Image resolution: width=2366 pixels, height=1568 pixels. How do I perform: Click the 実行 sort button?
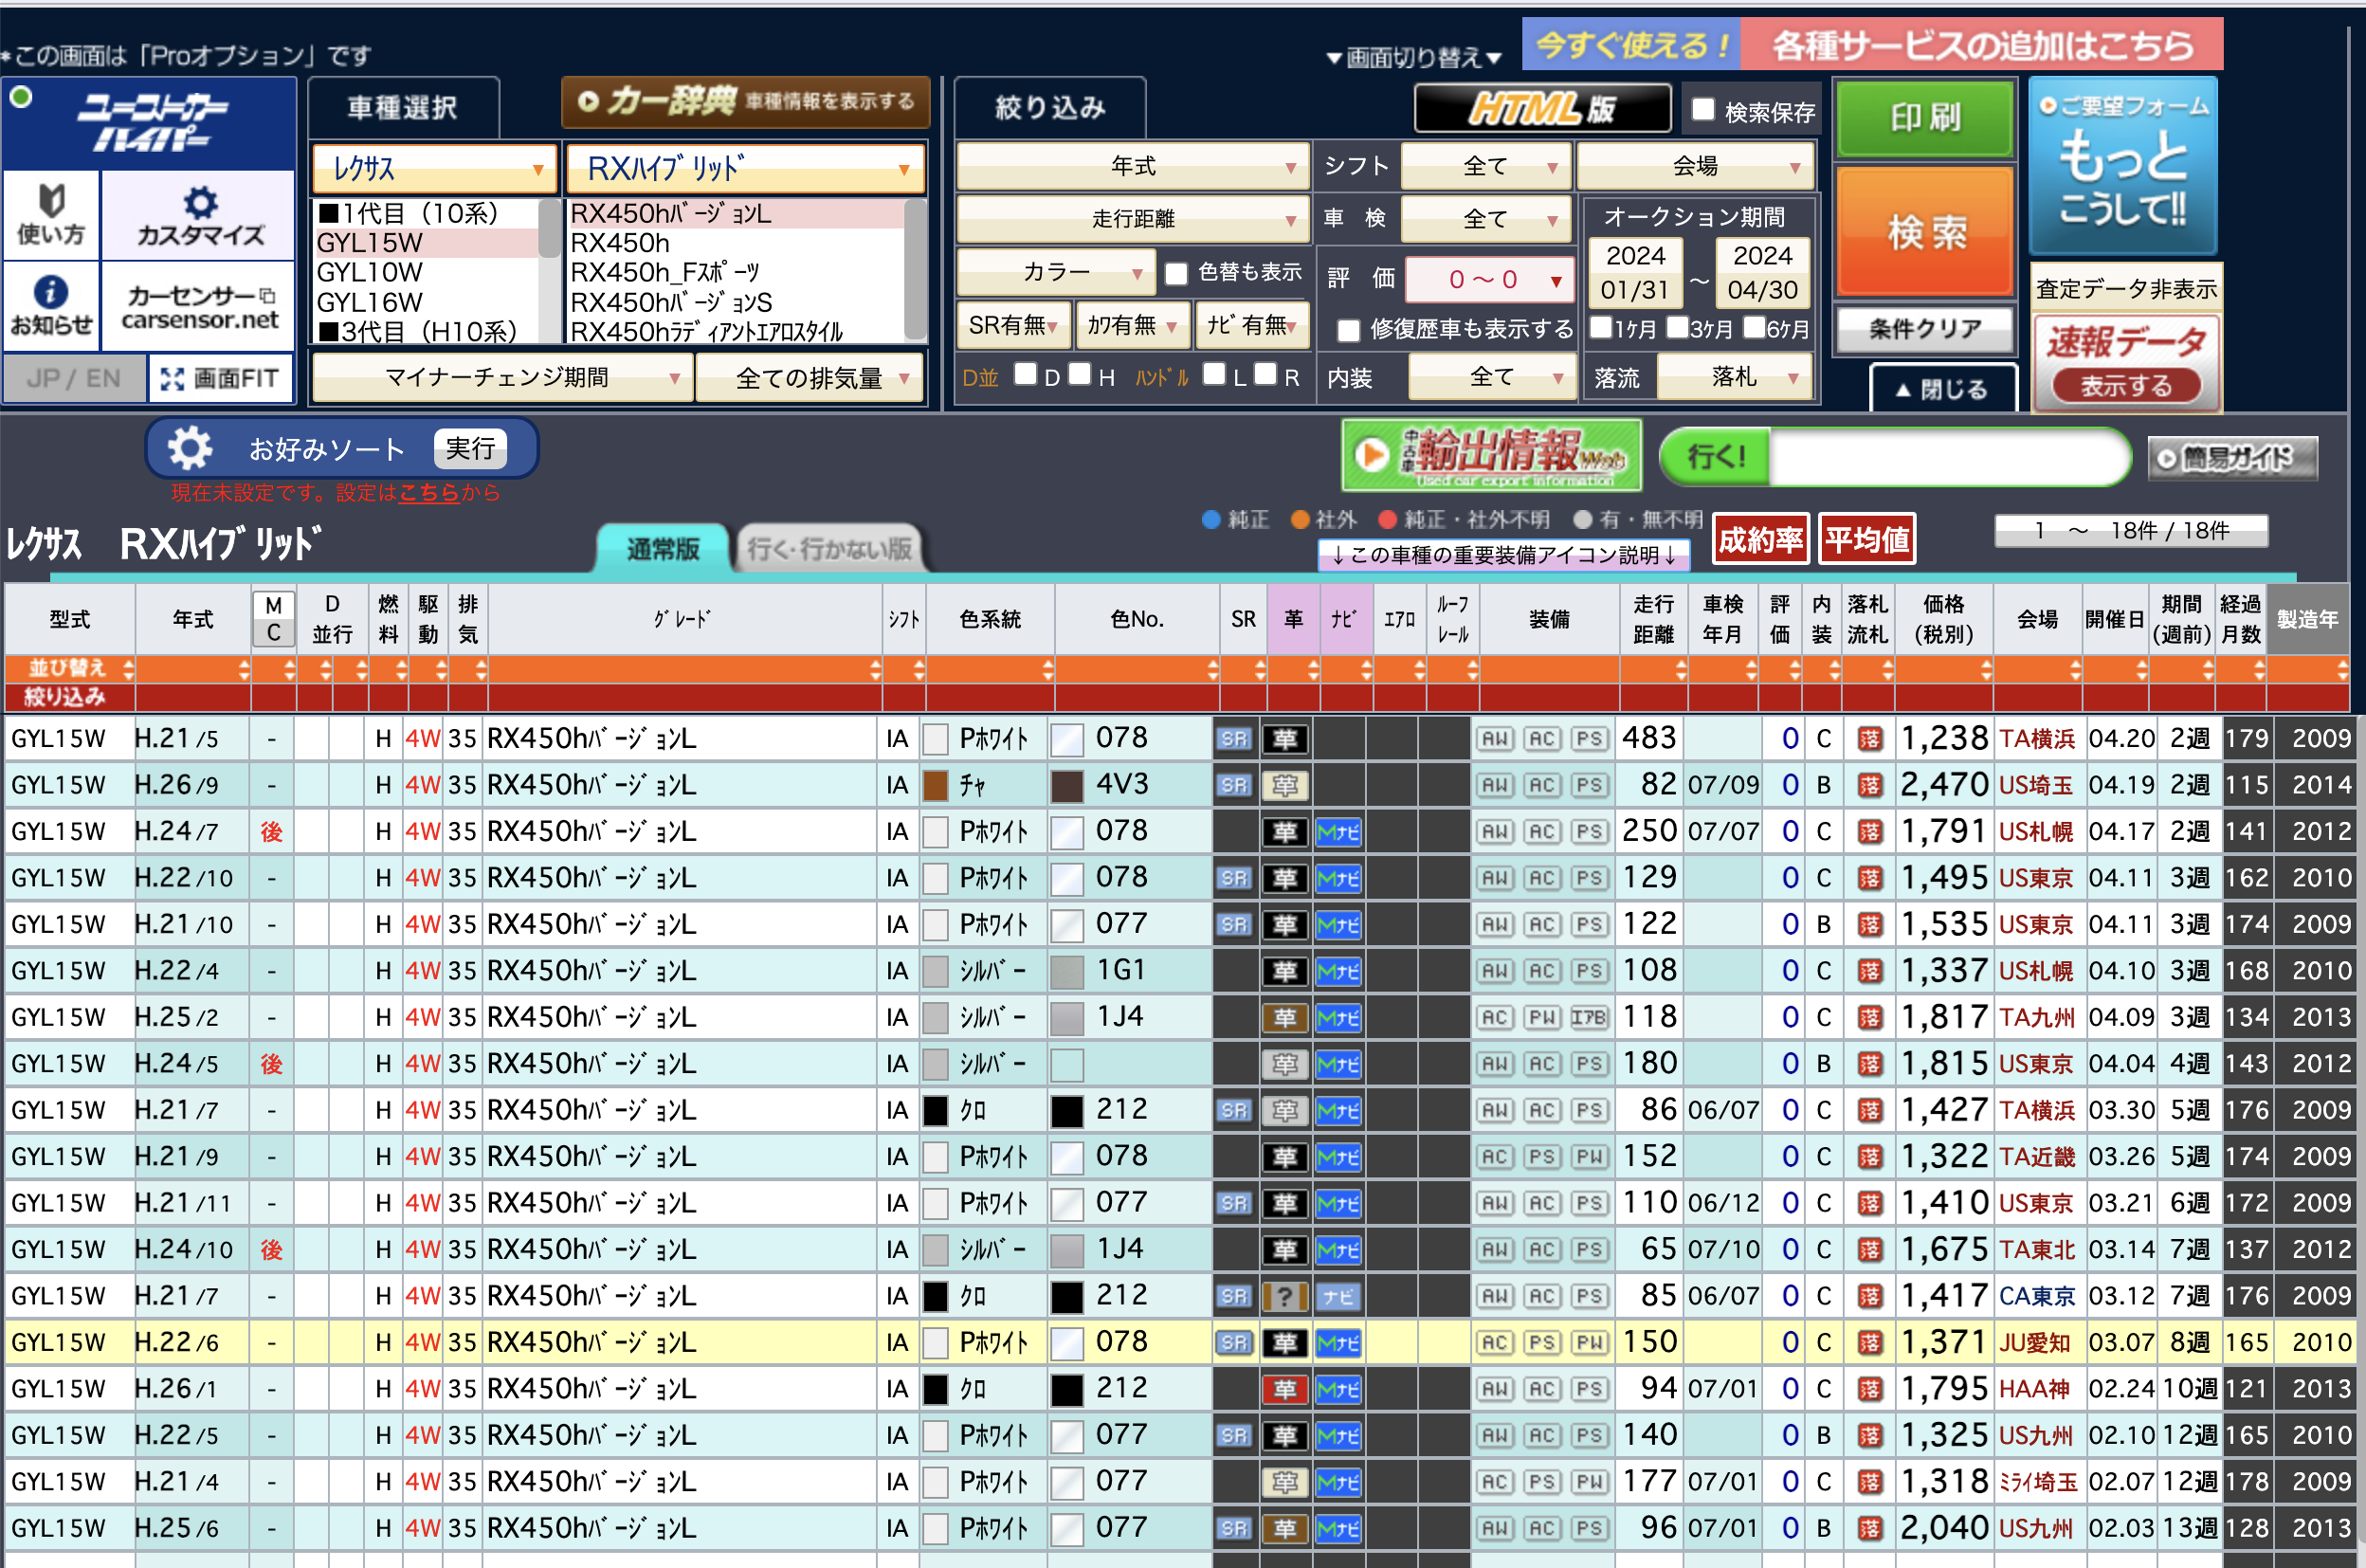coord(470,448)
